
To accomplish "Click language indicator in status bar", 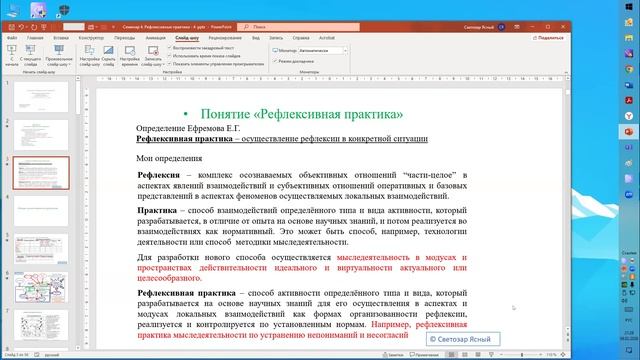I will 52,355.
